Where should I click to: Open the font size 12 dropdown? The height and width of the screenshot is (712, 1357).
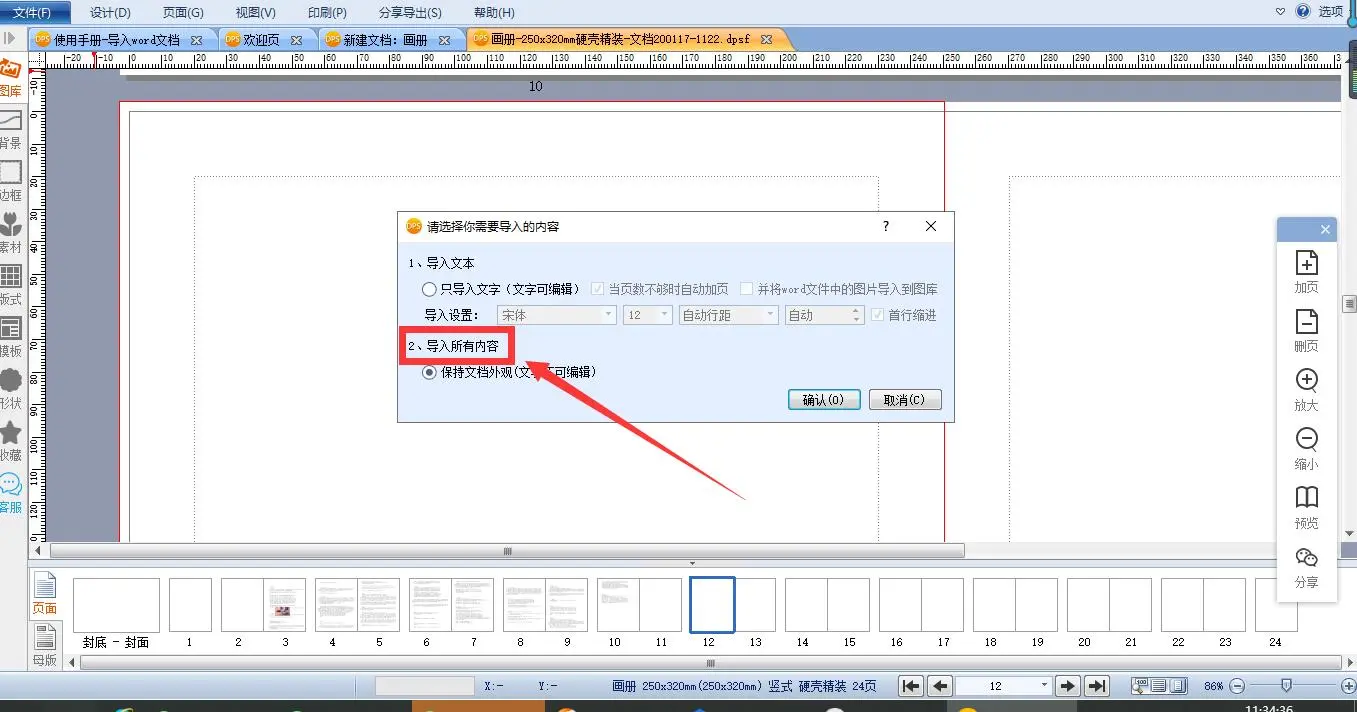pyautogui.click(x=648, y=315)
